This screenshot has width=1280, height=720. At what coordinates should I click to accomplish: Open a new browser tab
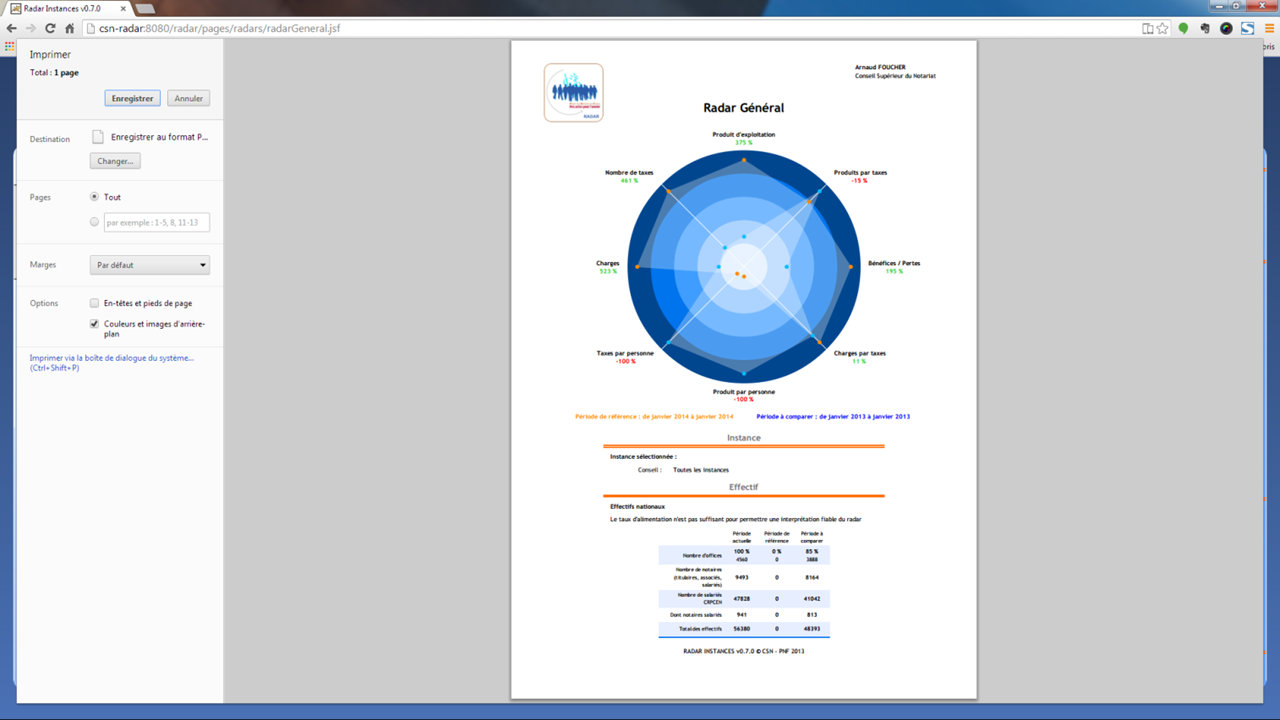(144, 8)
